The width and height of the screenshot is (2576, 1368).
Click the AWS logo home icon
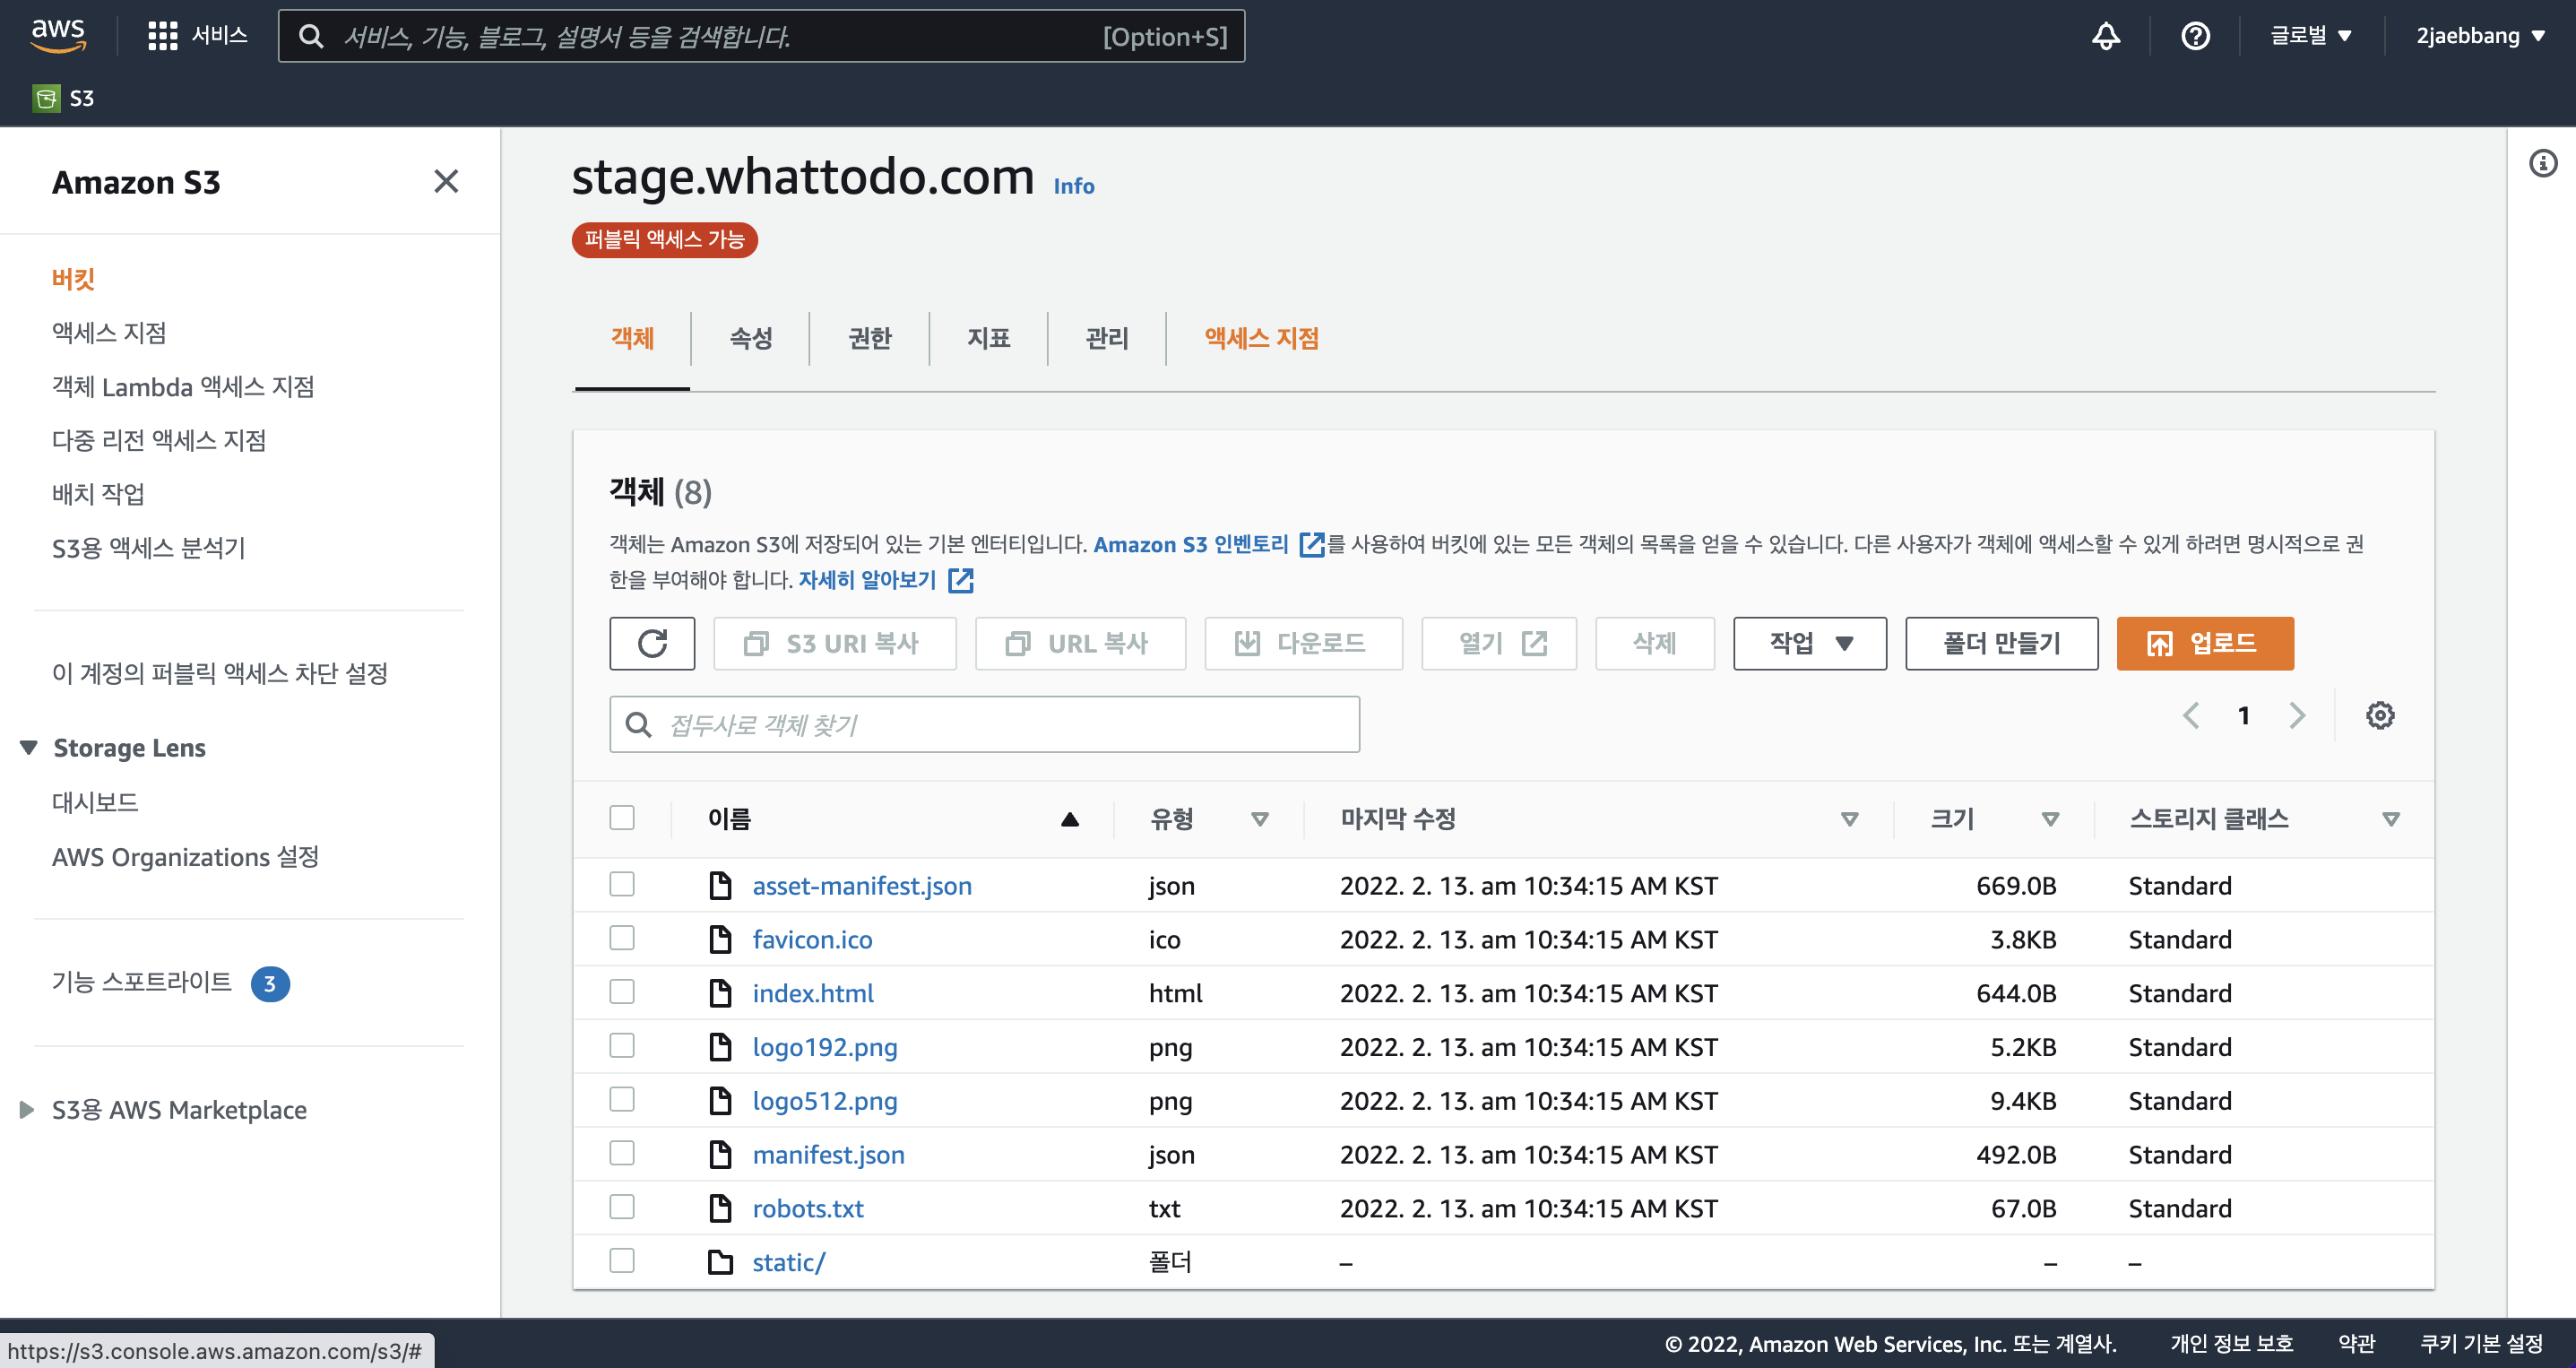(x=58, y=35)
